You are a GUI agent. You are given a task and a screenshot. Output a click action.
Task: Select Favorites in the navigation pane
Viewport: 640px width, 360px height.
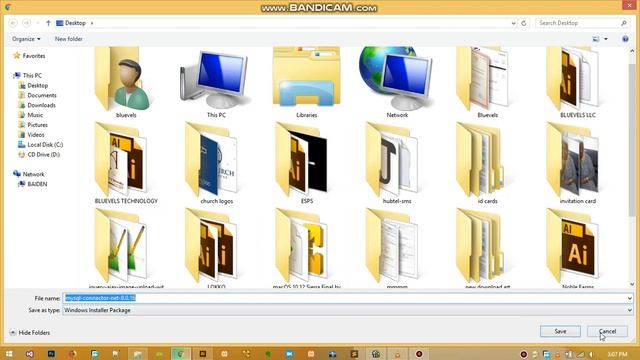tap(29, 56)
